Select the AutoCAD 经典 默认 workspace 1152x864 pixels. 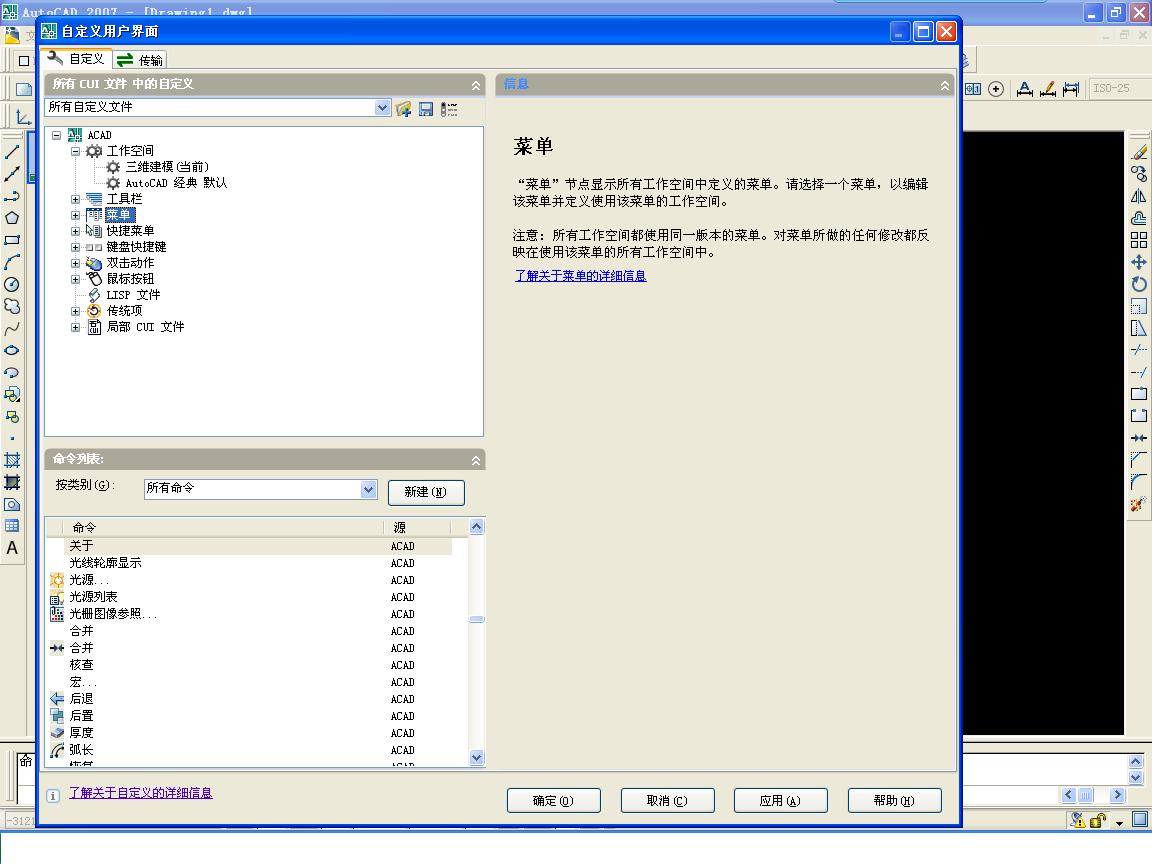point(176,183)
